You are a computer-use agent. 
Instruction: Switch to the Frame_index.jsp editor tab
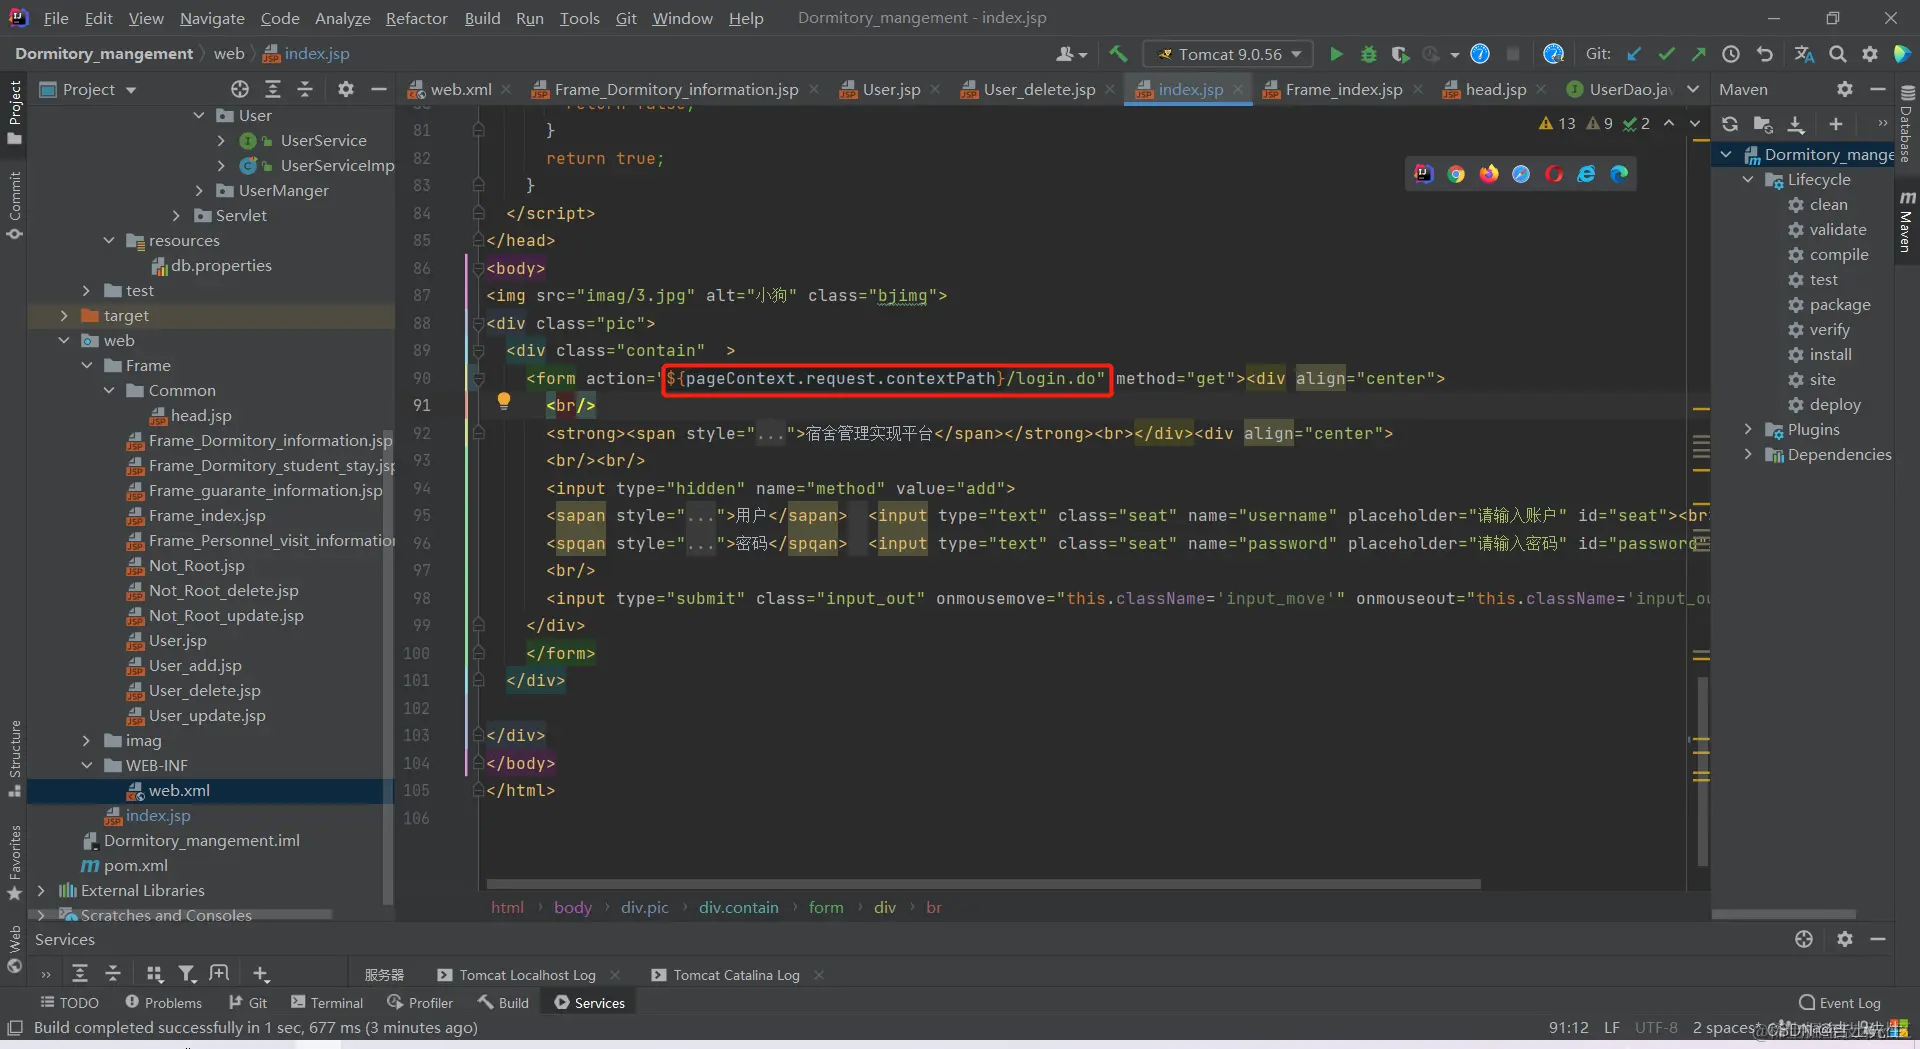(1343, 89)
